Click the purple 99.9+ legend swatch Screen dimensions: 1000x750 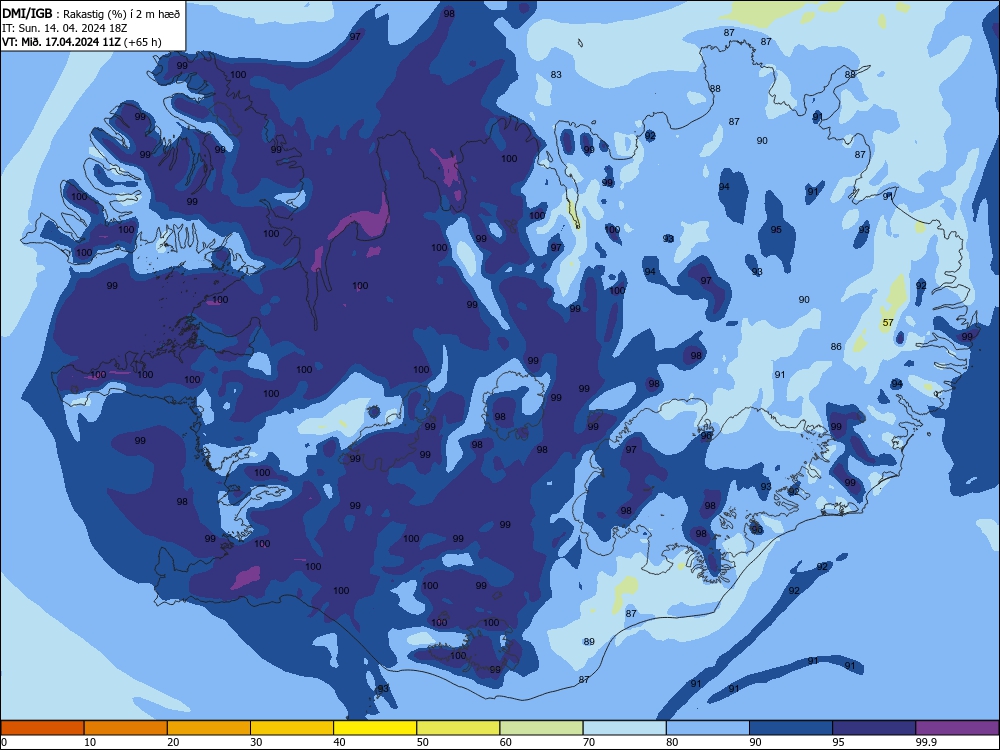pos(957,728)
